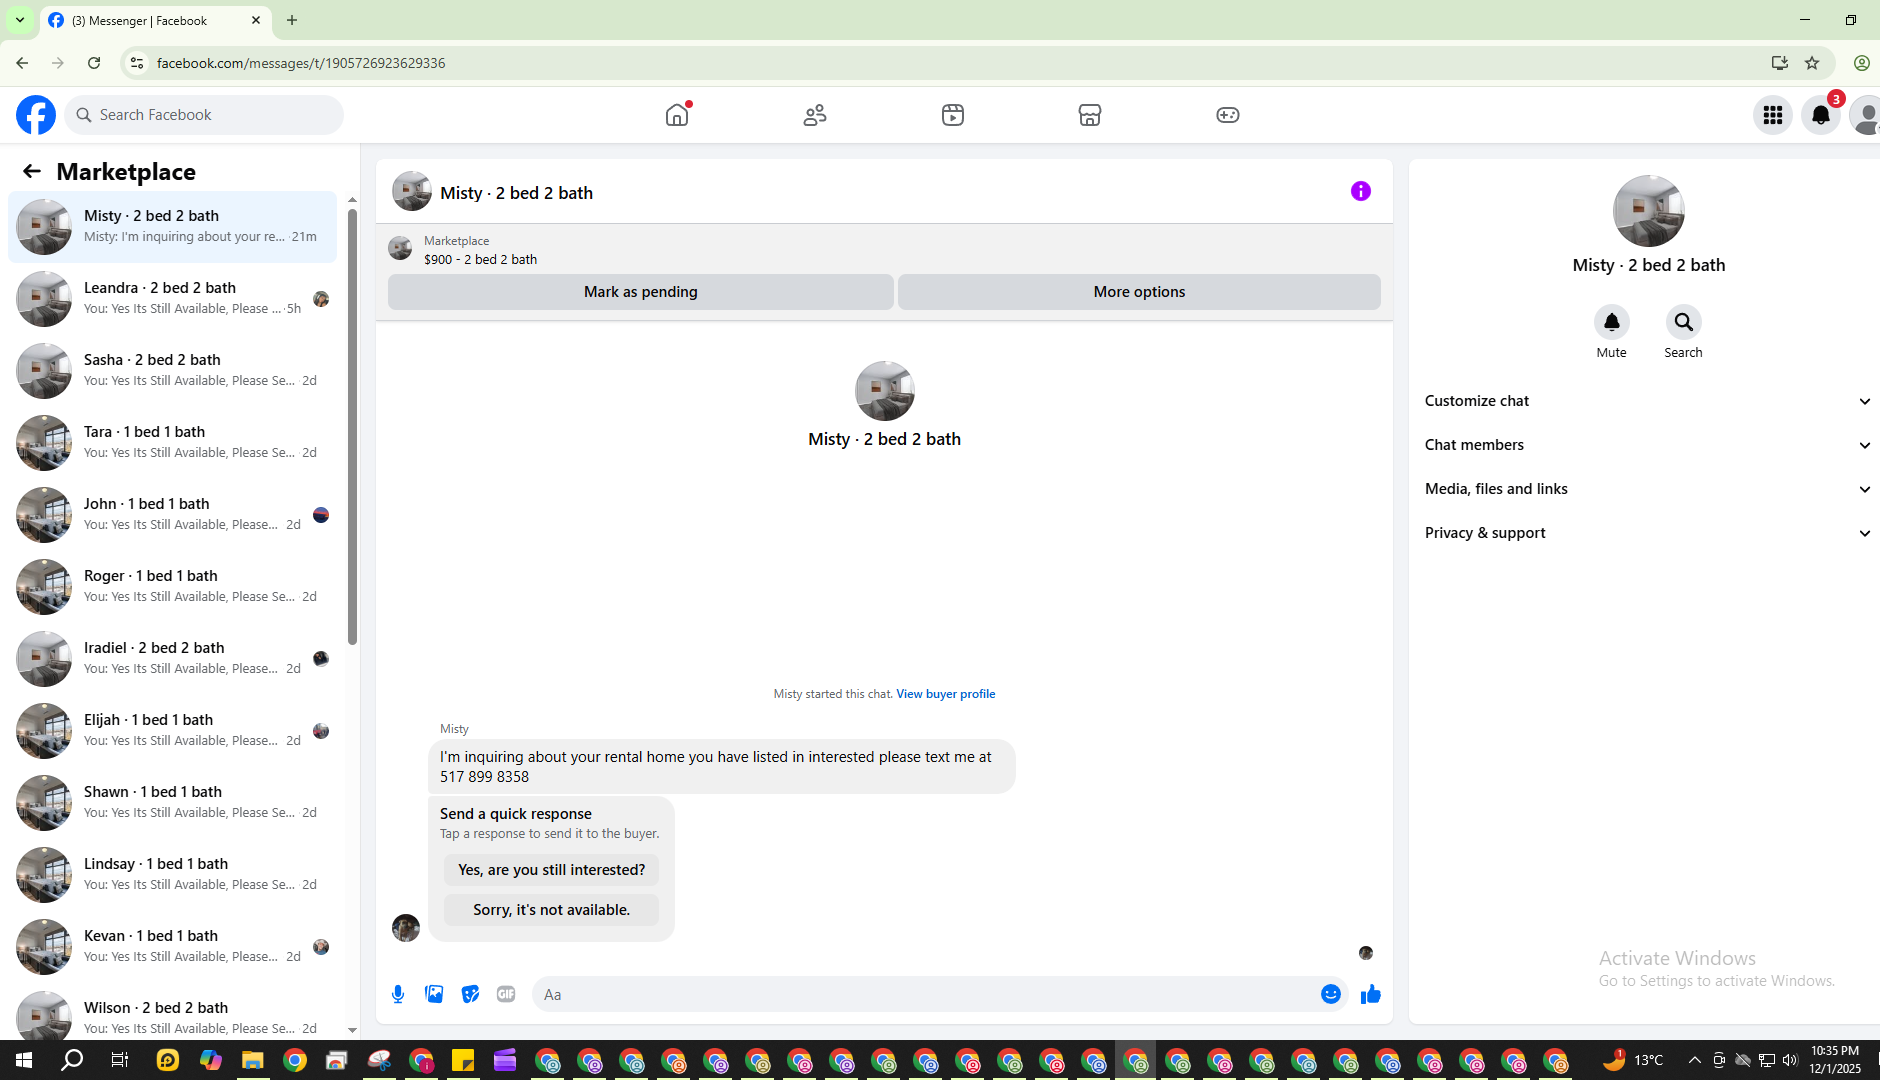The width and height of the screenshot is (1880, 1080).
Task: Open Task View on taskbar
Action: tap(119, 1060)
